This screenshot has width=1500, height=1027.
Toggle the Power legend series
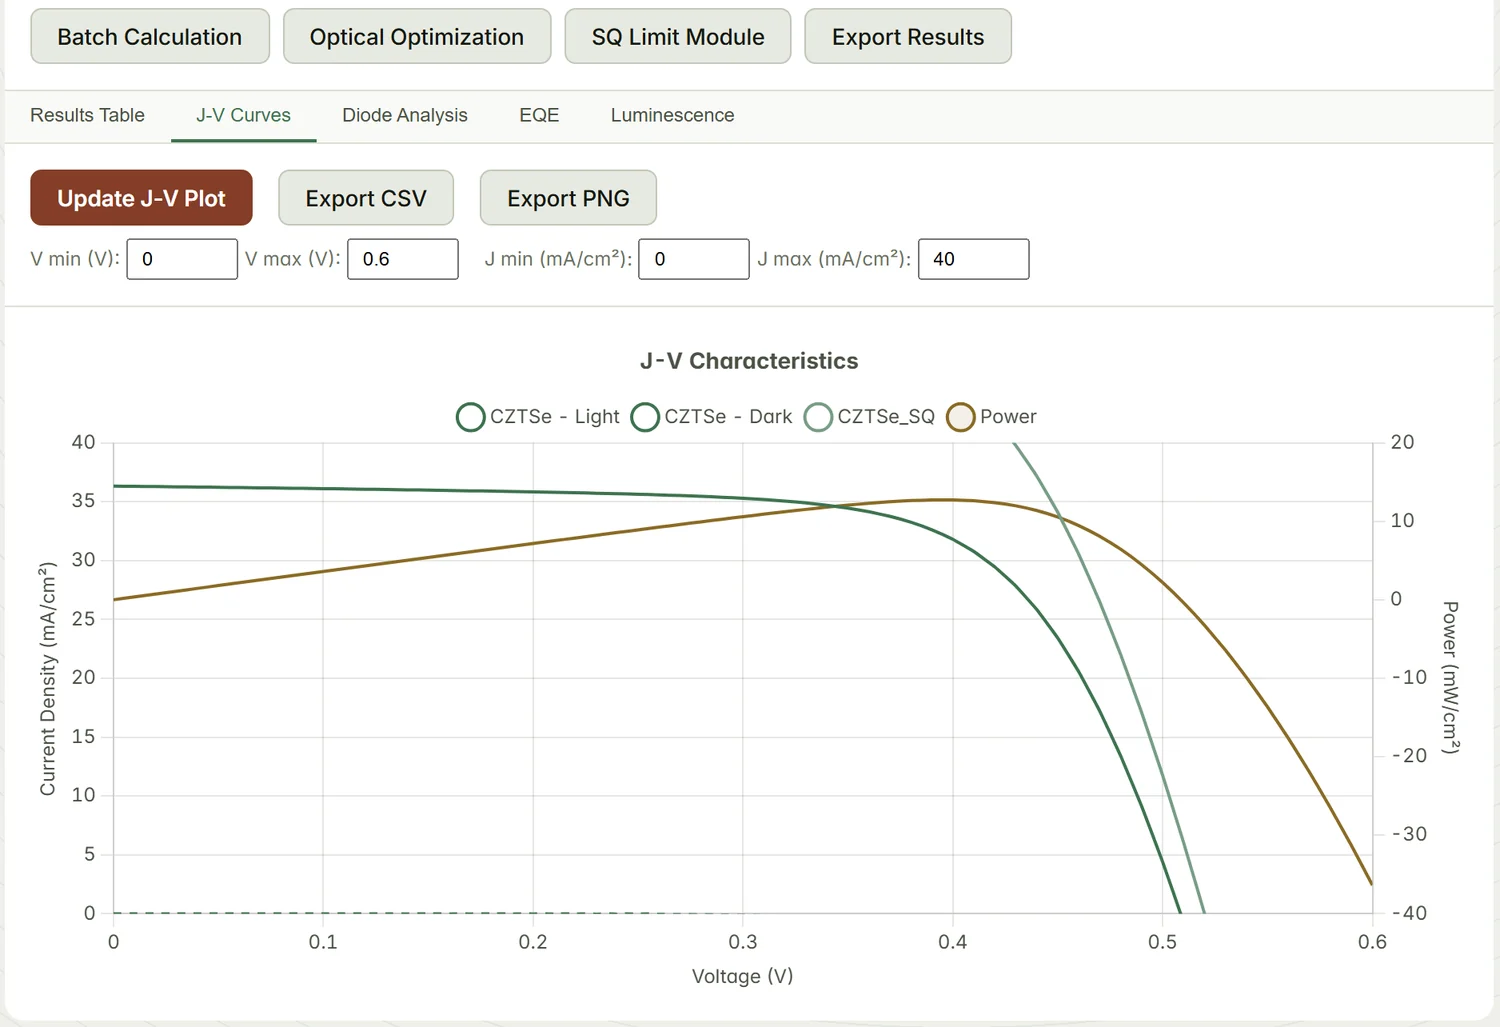[992, 417]
